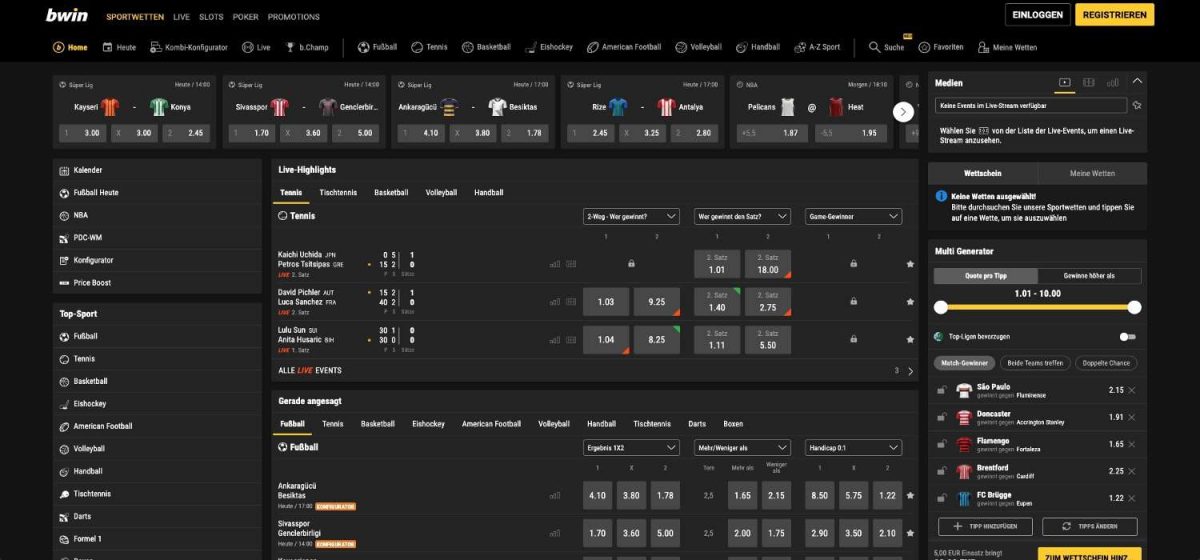Select Tischtennis tab in Live-Highlights
The height and width of the screenshot is (560, 1200).
[338, 192]
